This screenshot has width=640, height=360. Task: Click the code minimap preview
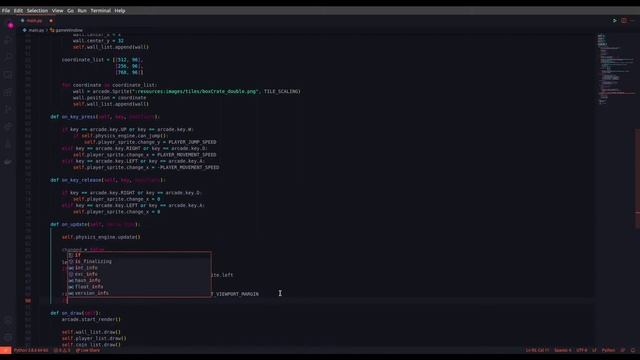616,69
